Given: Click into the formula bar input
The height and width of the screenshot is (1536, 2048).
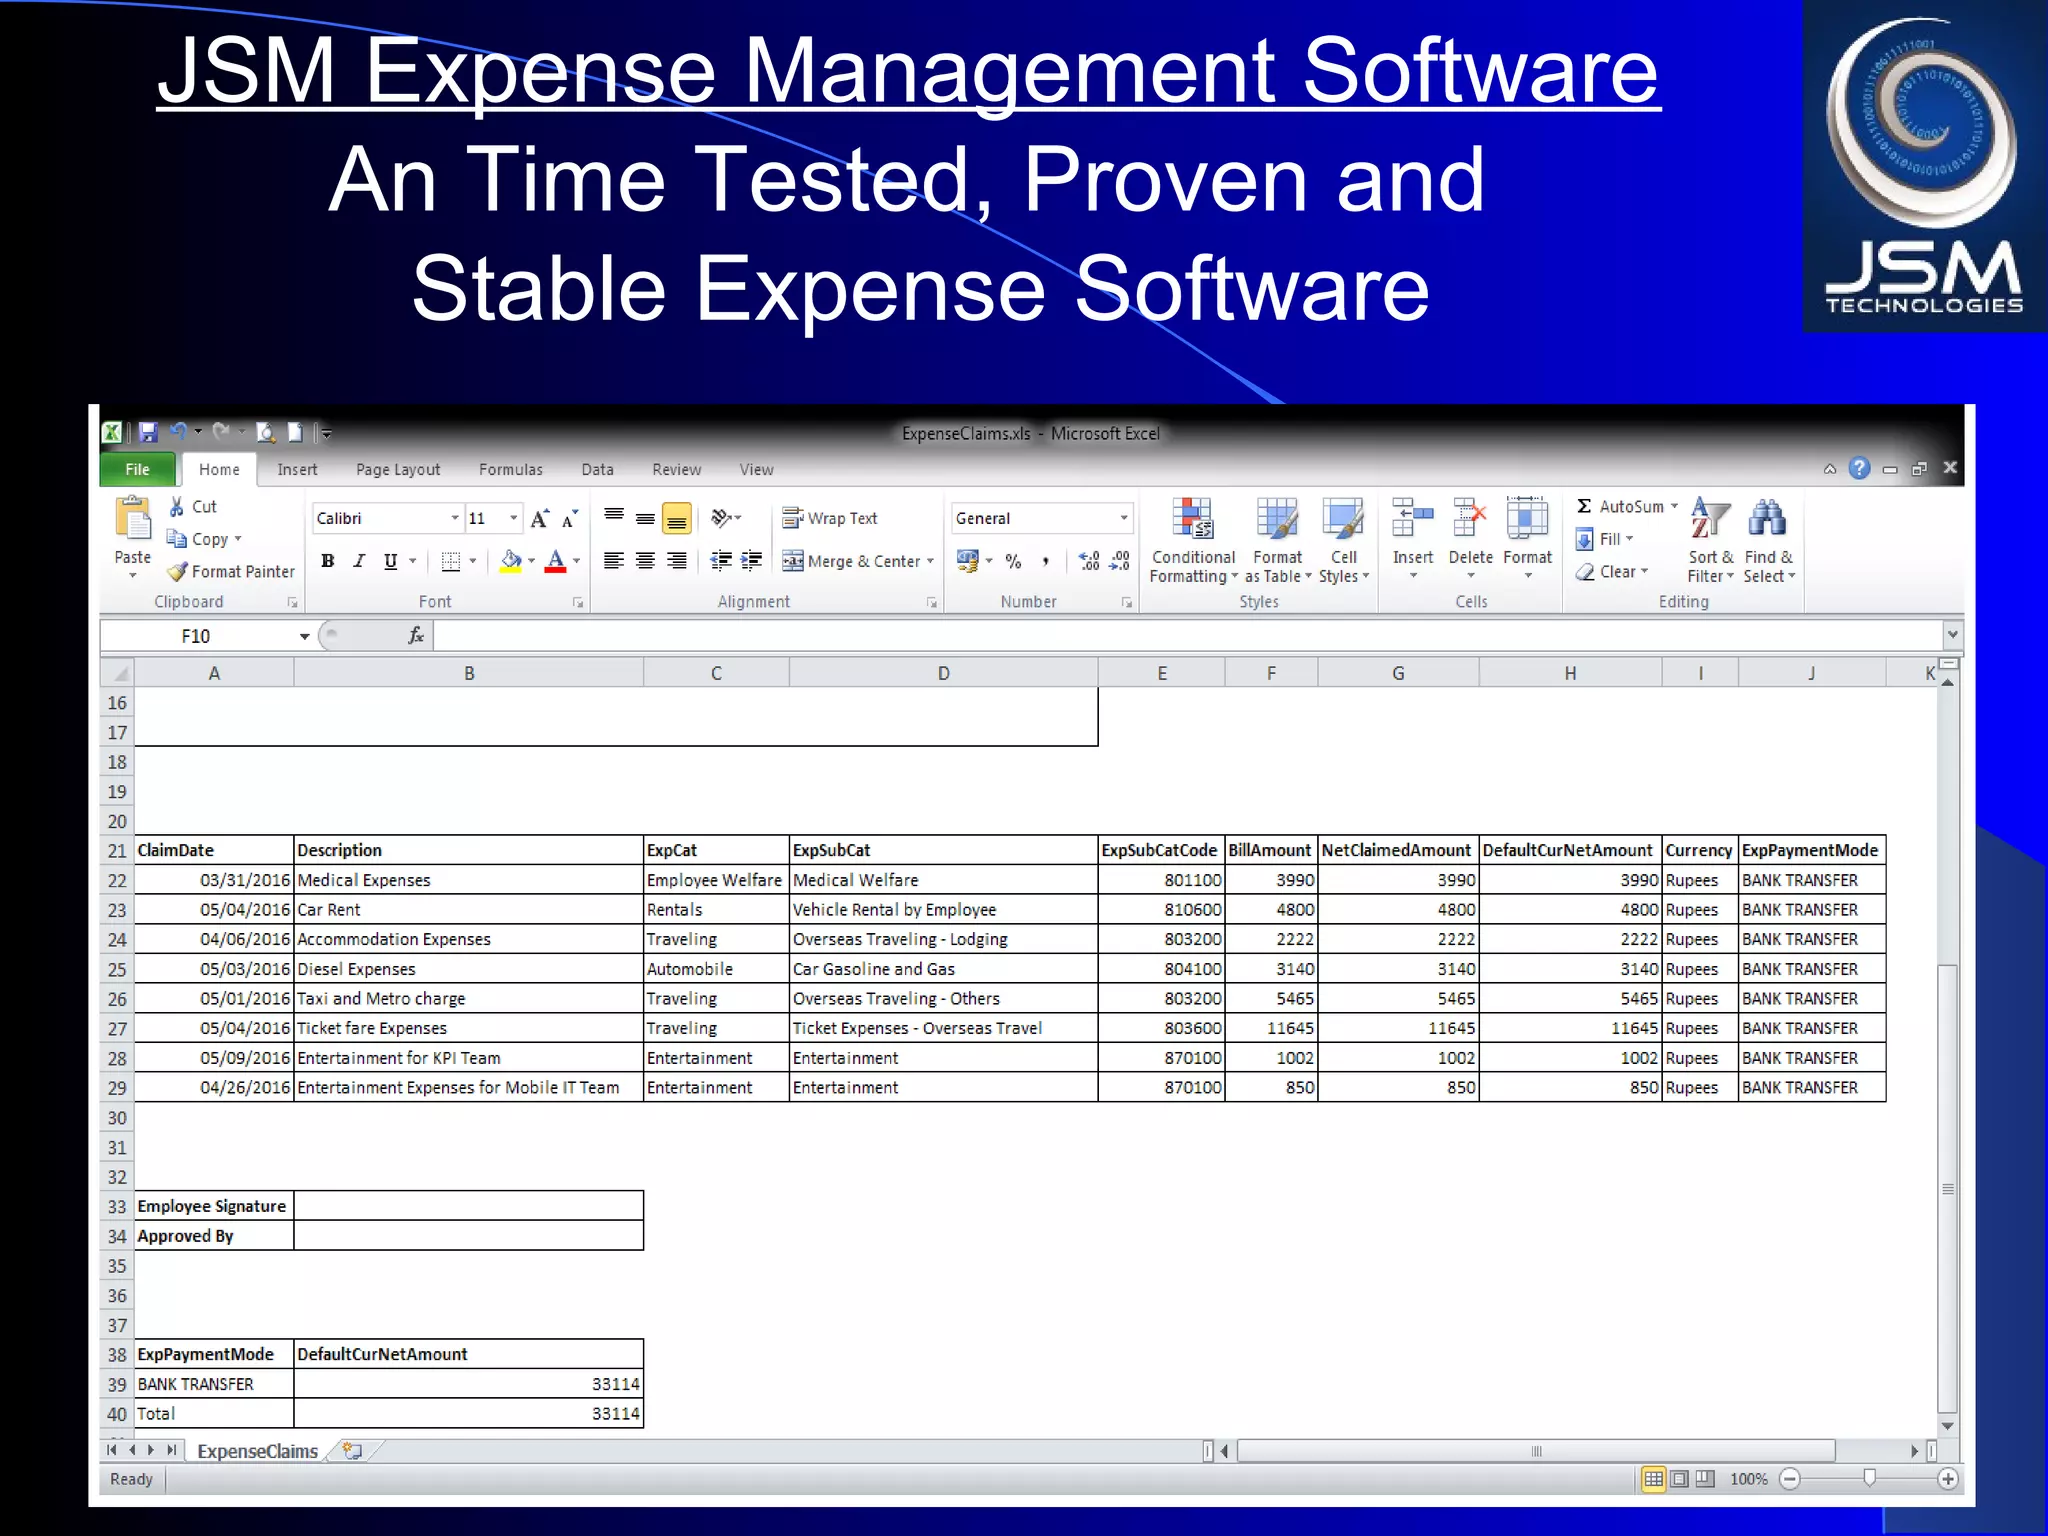Looking at the screenshot, I should pyautogui.click(x=1188, y=636).
